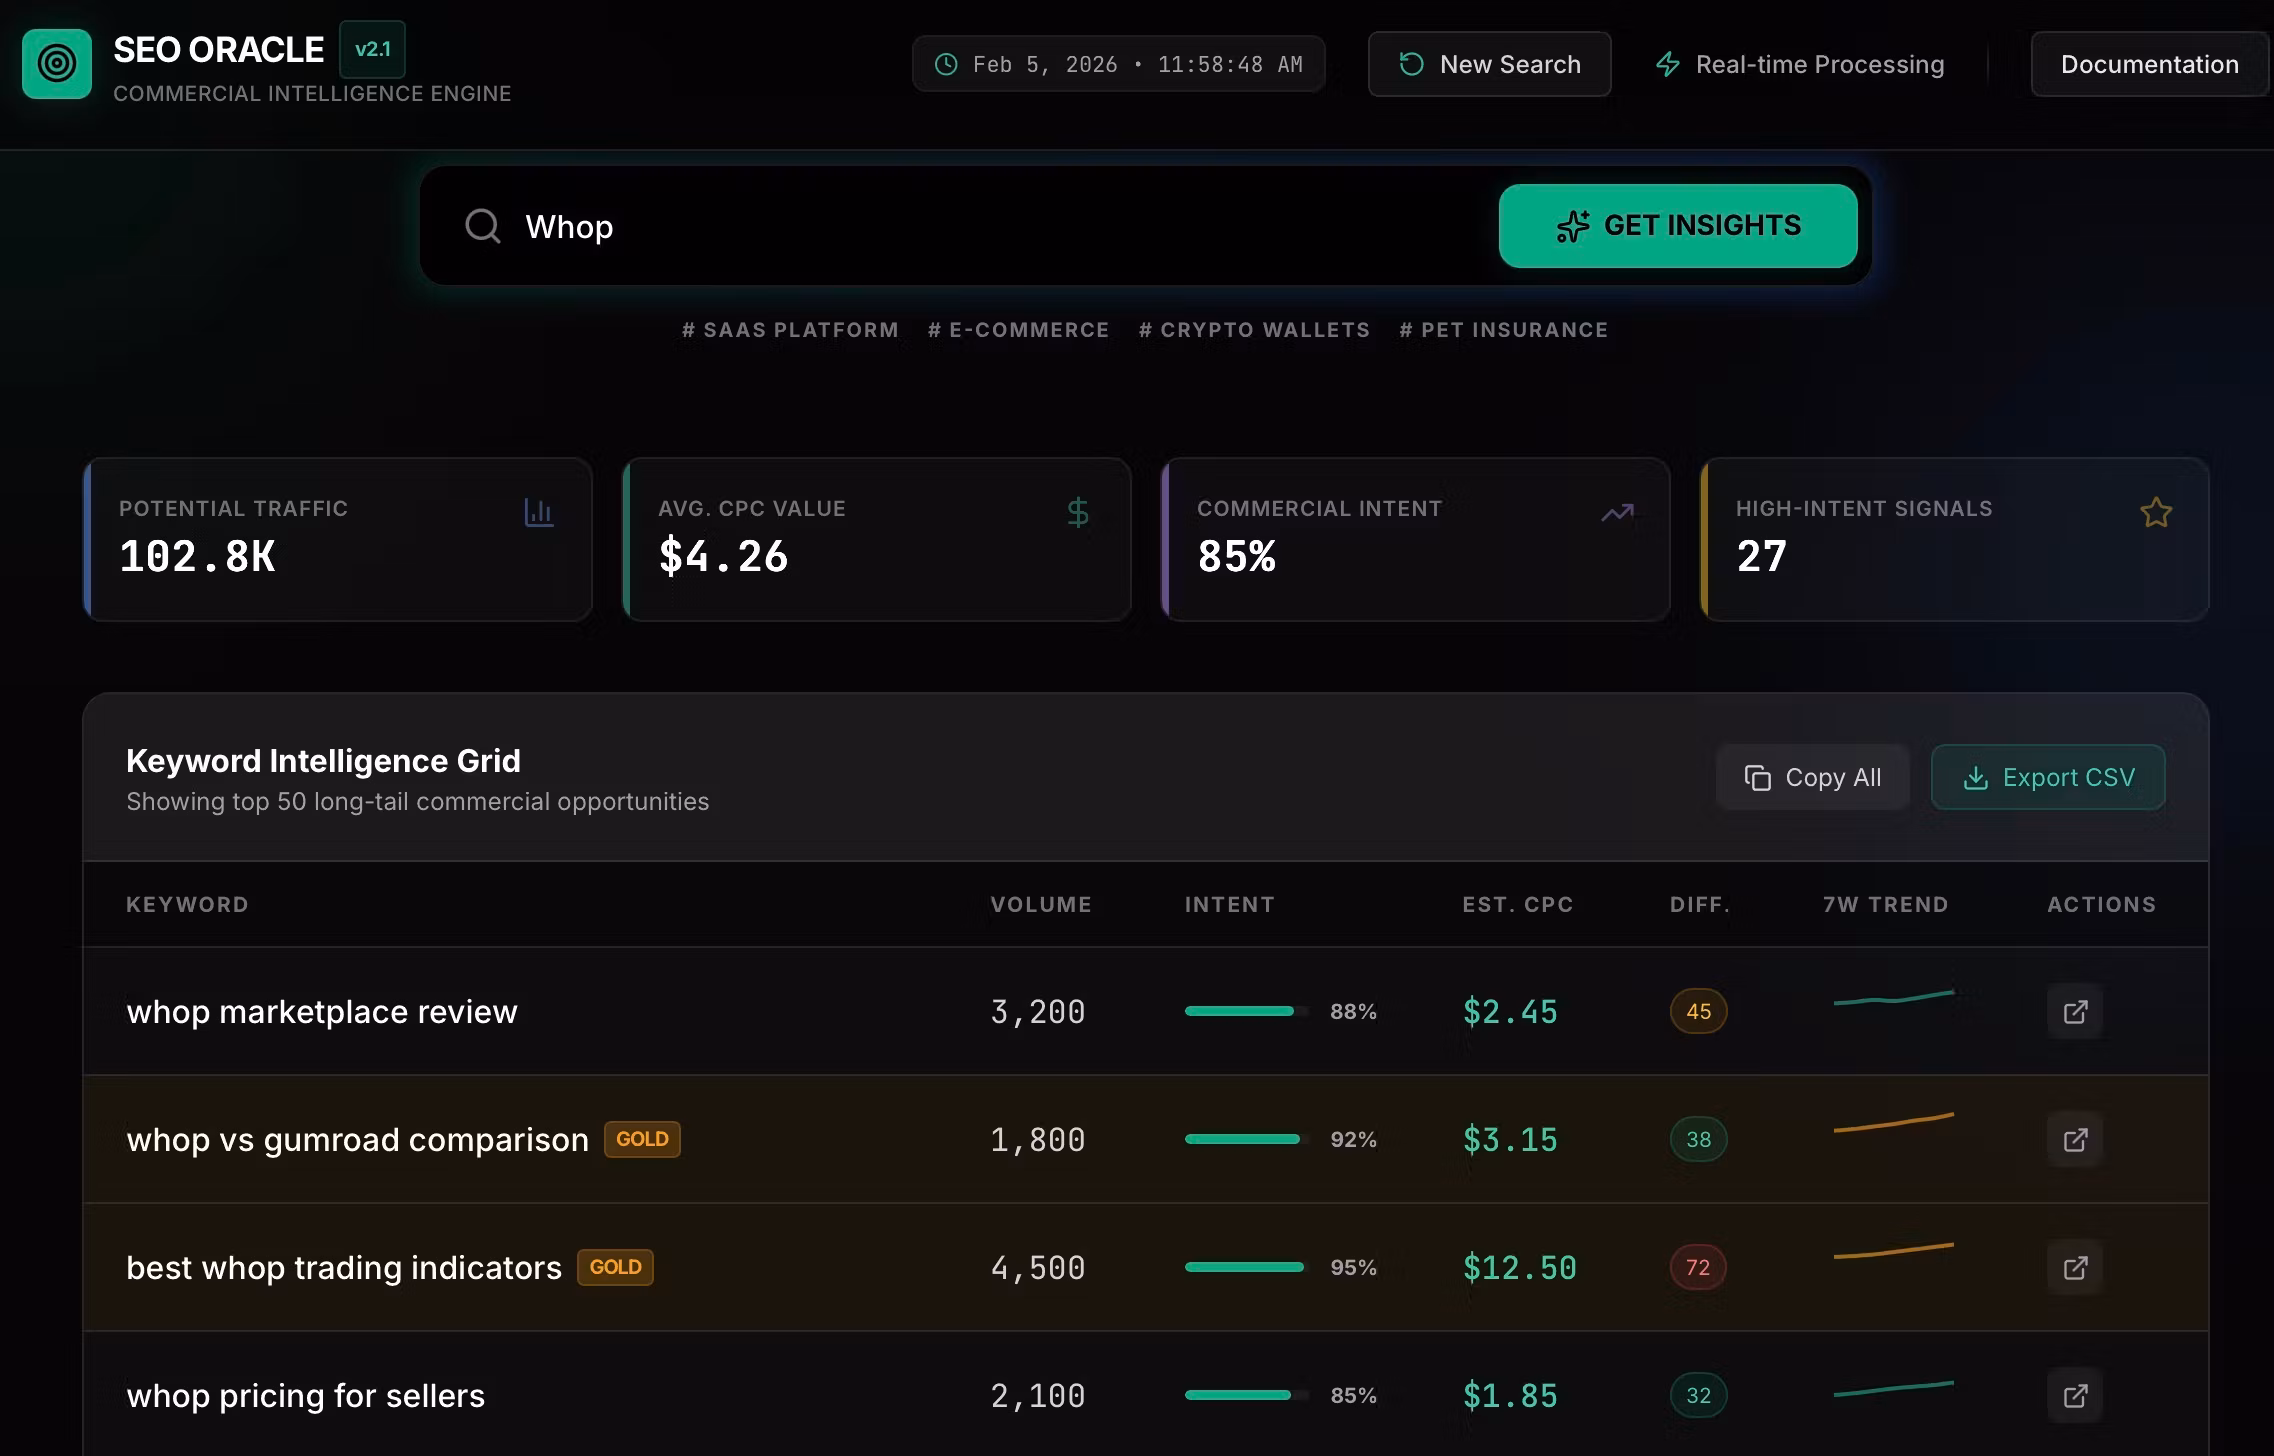Sort by the DIFF. column header
This screenshot has width=2274, height=1456.
pyautogui.click(x=1700, y=905)
